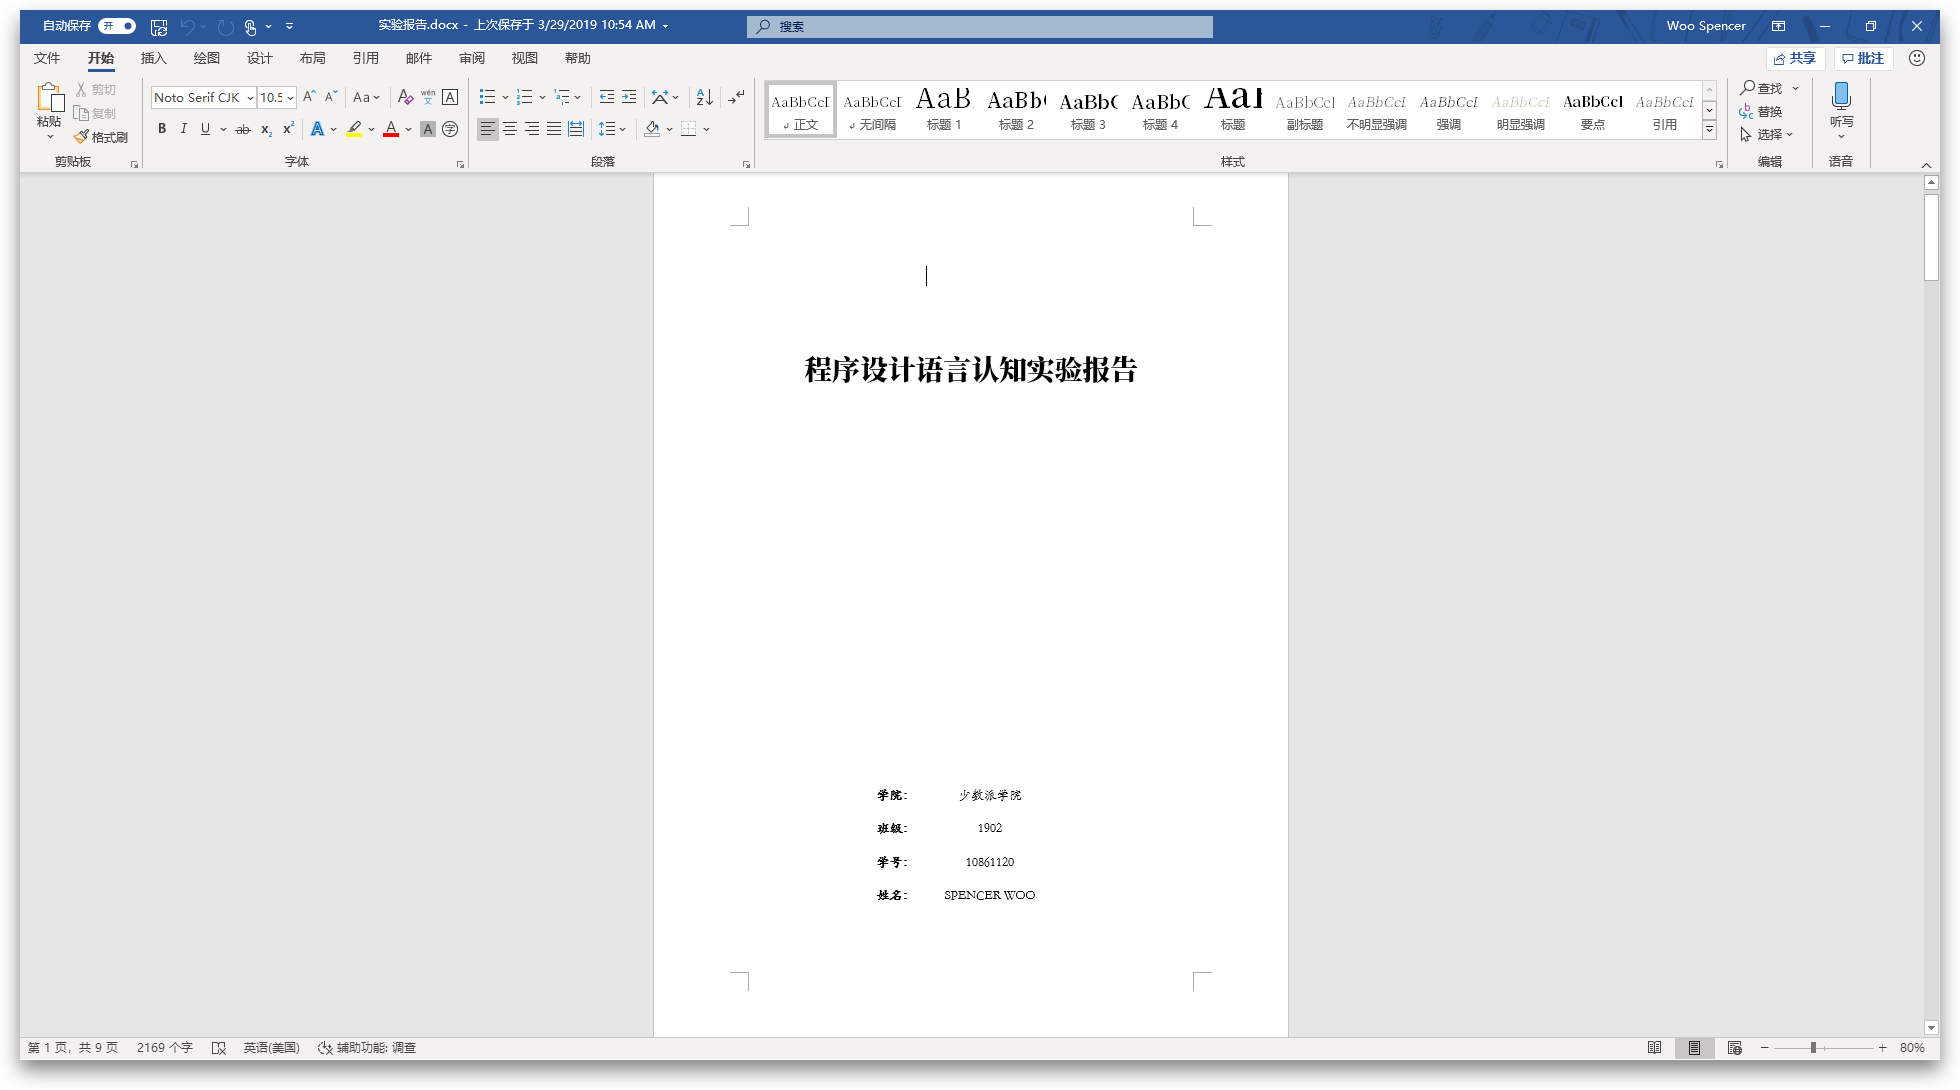Apply distributed alignment icon

576,129
